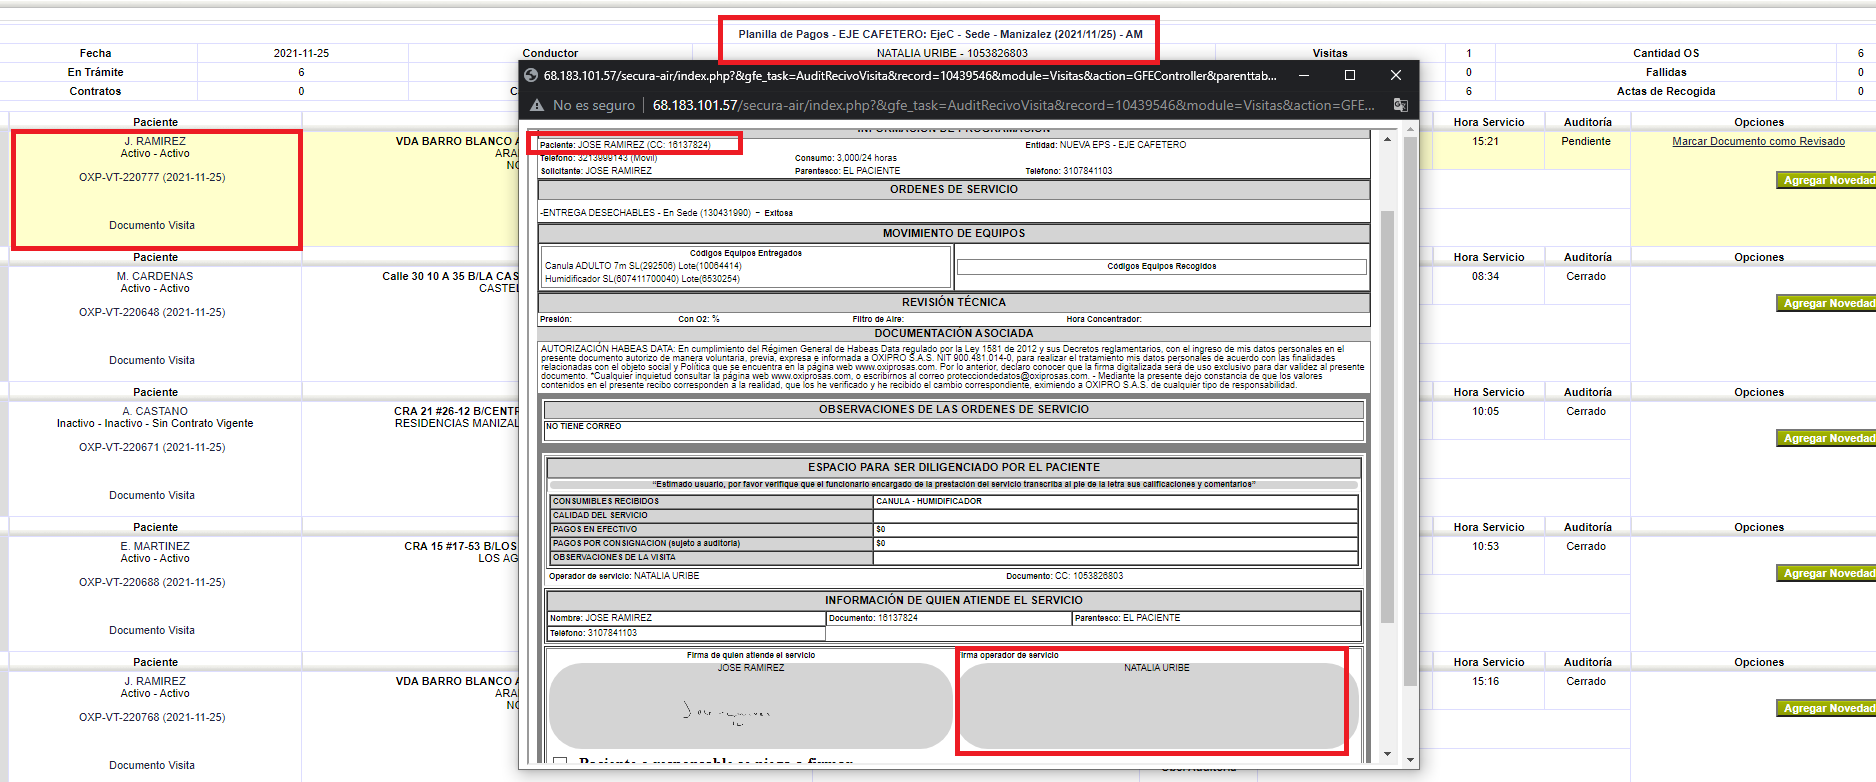Click the 'Actas de Recogida' label

point(1666,91)
